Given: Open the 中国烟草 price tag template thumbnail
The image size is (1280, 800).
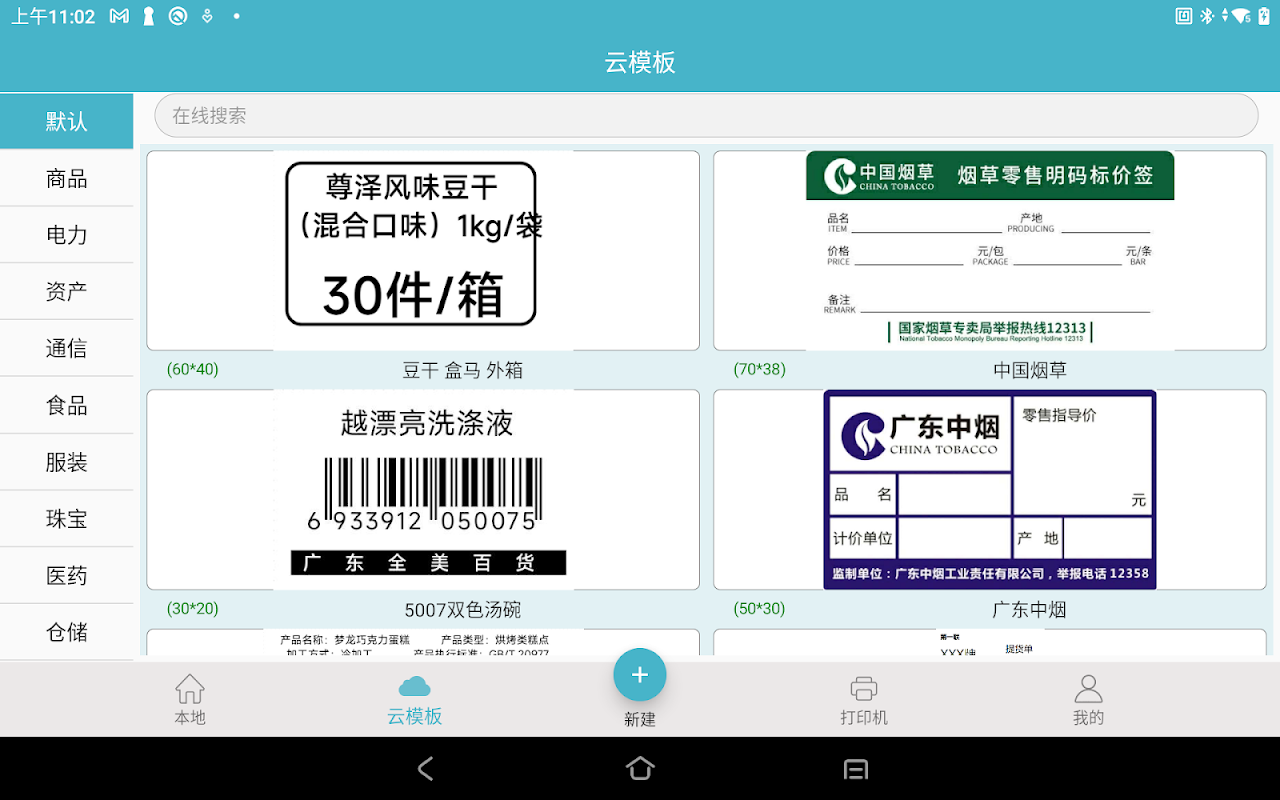Looking at the screenshot, I should tap(990, 251).
